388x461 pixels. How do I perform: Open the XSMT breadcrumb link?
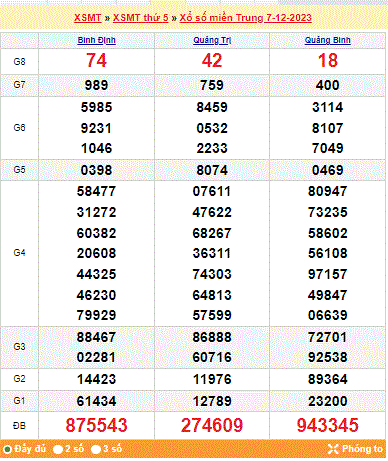88,18
